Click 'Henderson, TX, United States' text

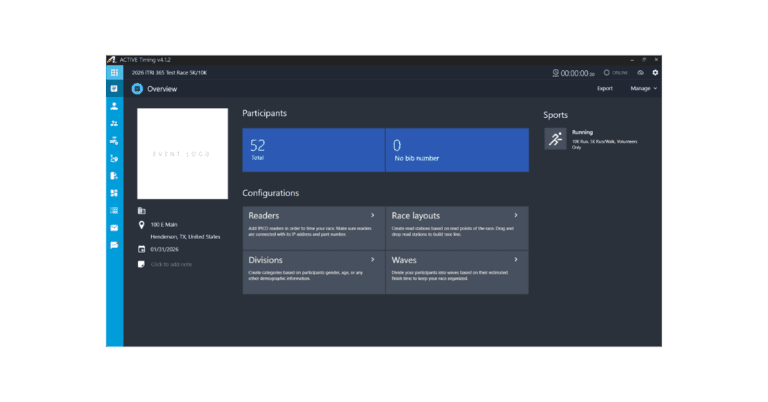pos(185,236)
